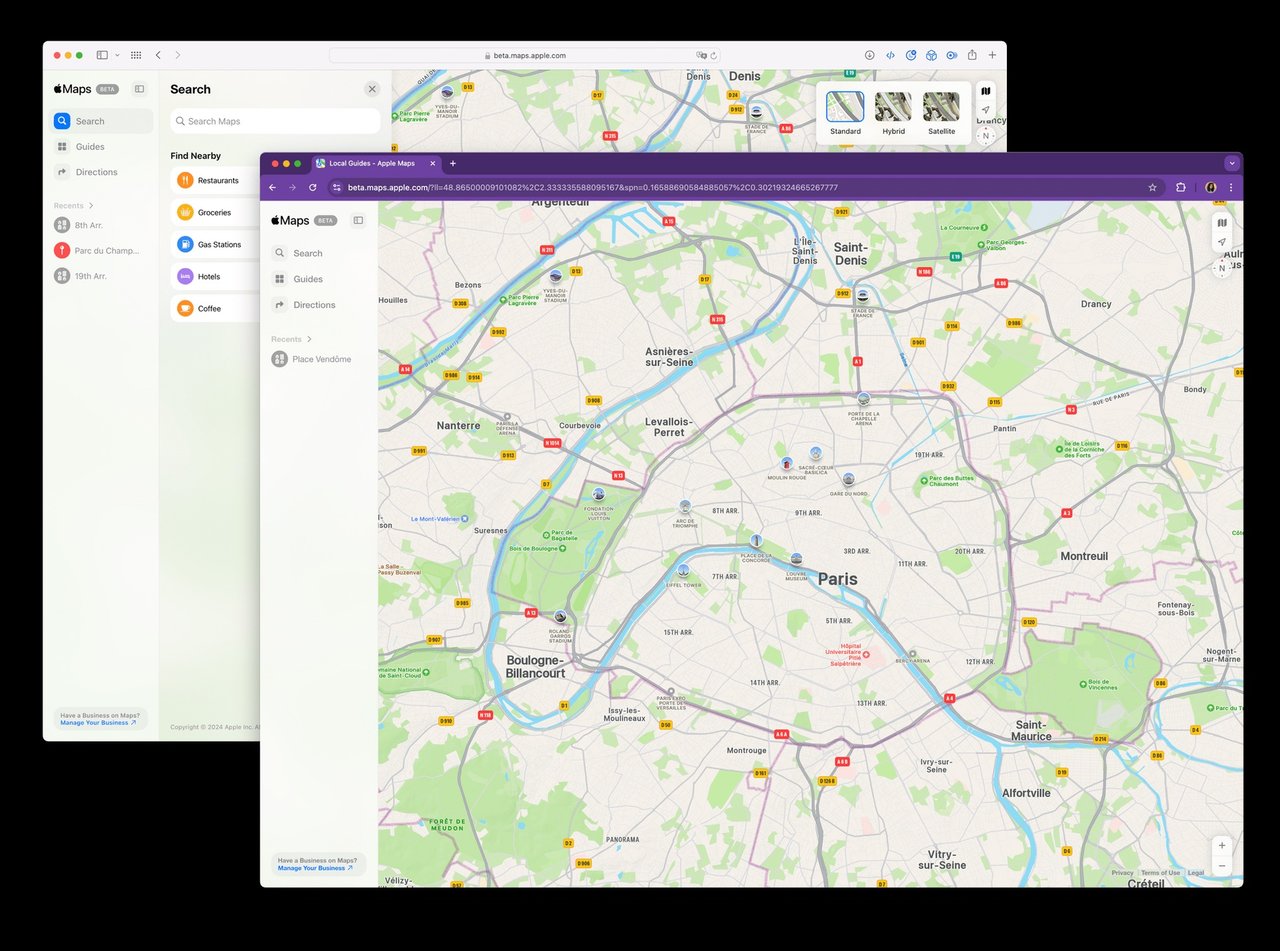Screen dimensions: 1280x951
Task: Open Chrome tab search dropdown
Action: [1231, 163]
